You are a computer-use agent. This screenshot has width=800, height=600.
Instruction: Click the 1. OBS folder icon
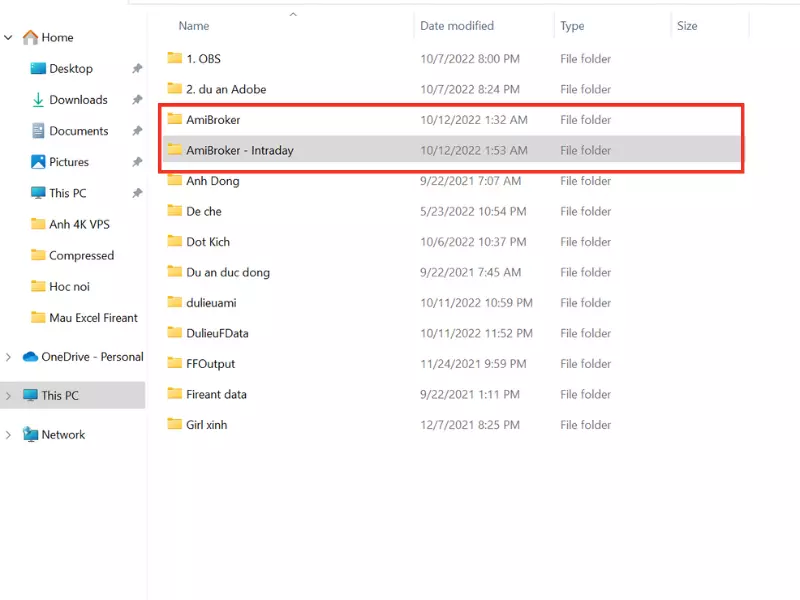pos(174,58)
